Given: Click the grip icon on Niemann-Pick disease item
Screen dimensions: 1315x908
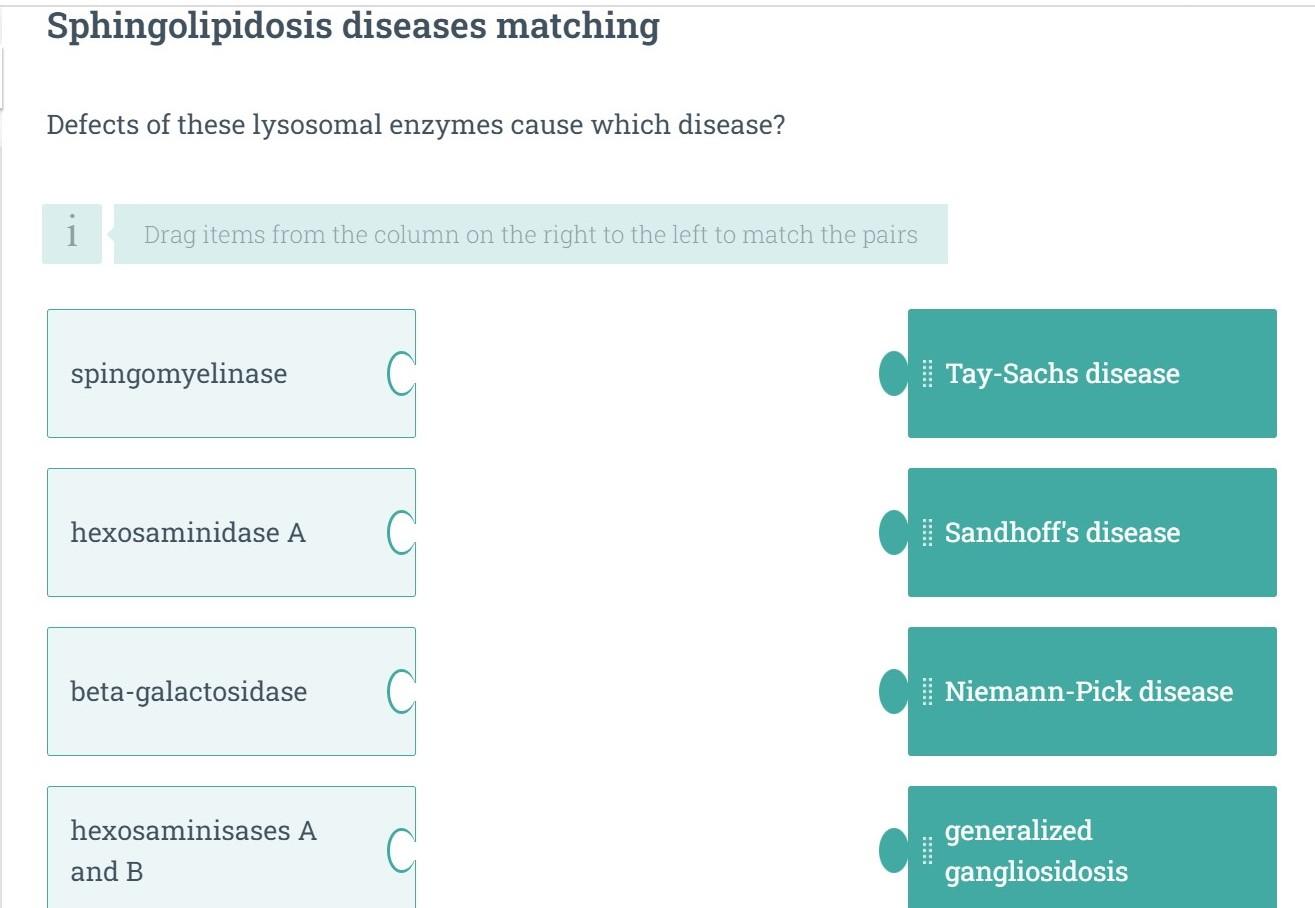Looking at the screenshot, I should 926,691.
